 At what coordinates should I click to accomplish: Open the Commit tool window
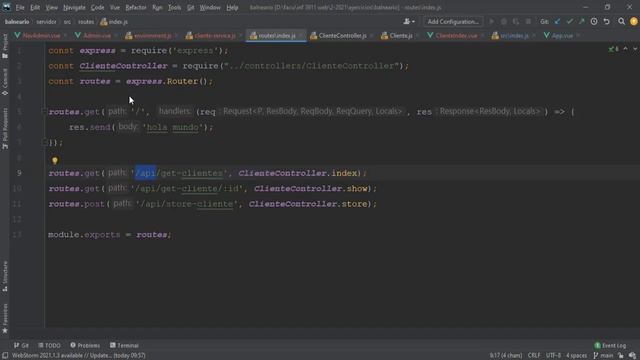click(5, 82)
